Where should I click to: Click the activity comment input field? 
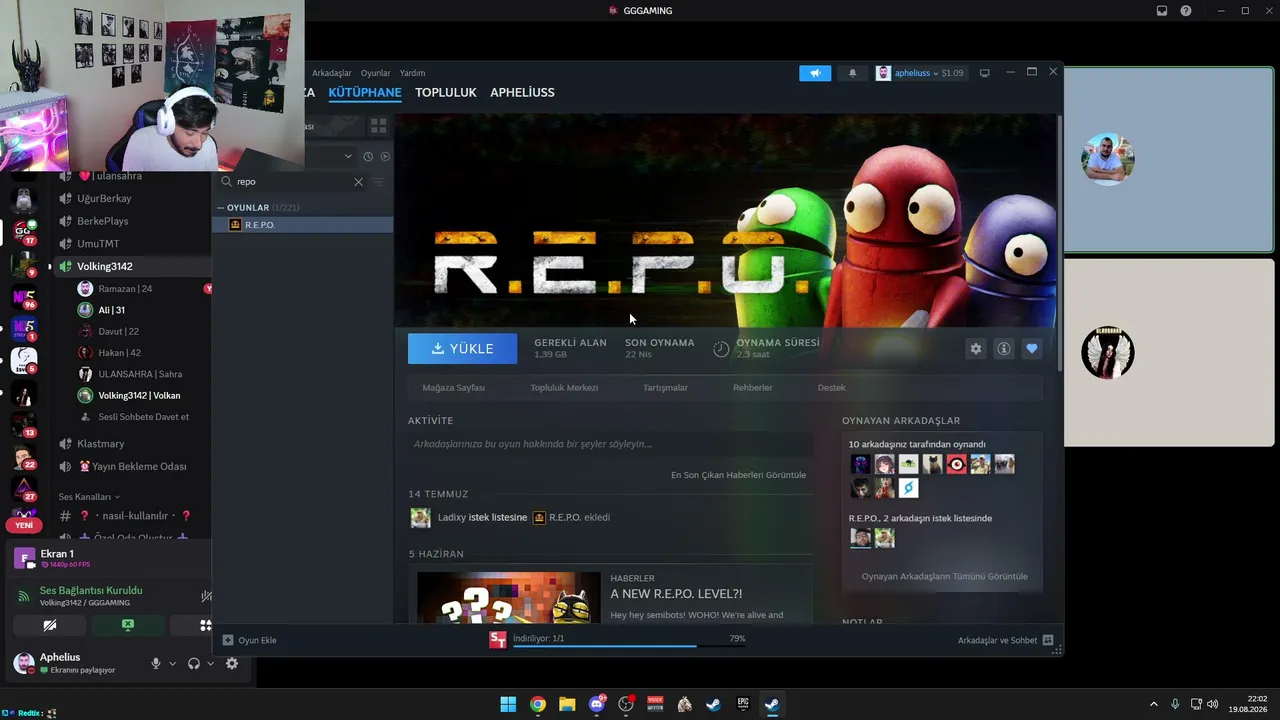point(610,444)
